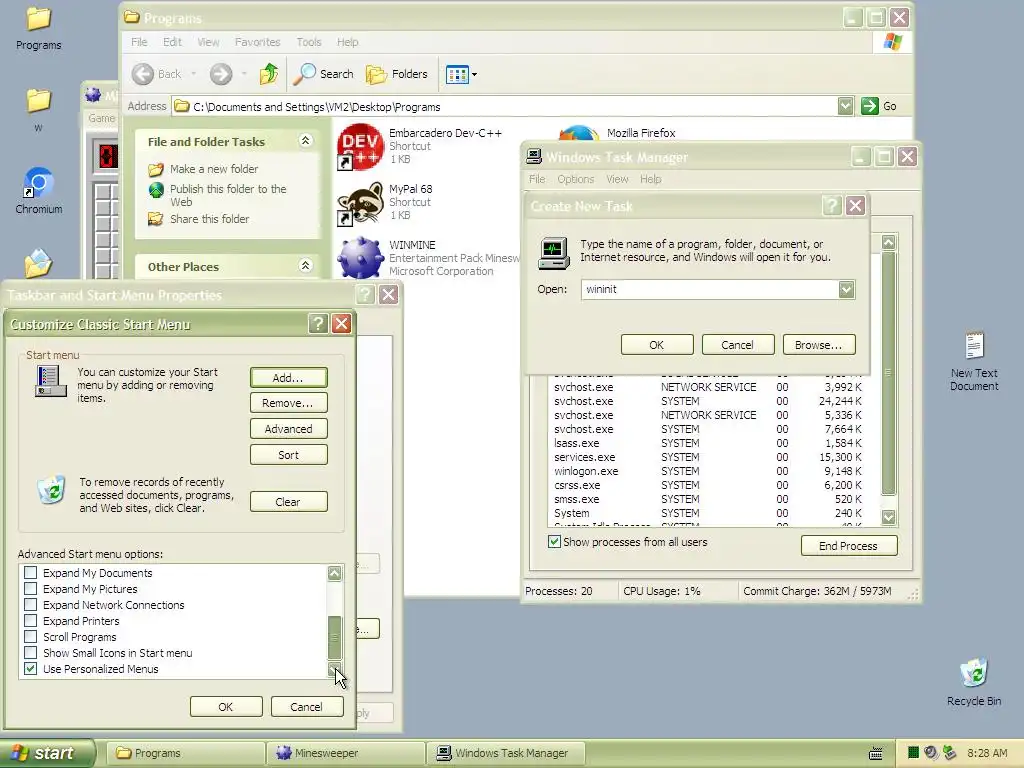The width and height of the screenshot is (1024, 768).
Task: Open the Open field dropdown in Create New Task
Action: pyautogui.click(x=846, y=289)
